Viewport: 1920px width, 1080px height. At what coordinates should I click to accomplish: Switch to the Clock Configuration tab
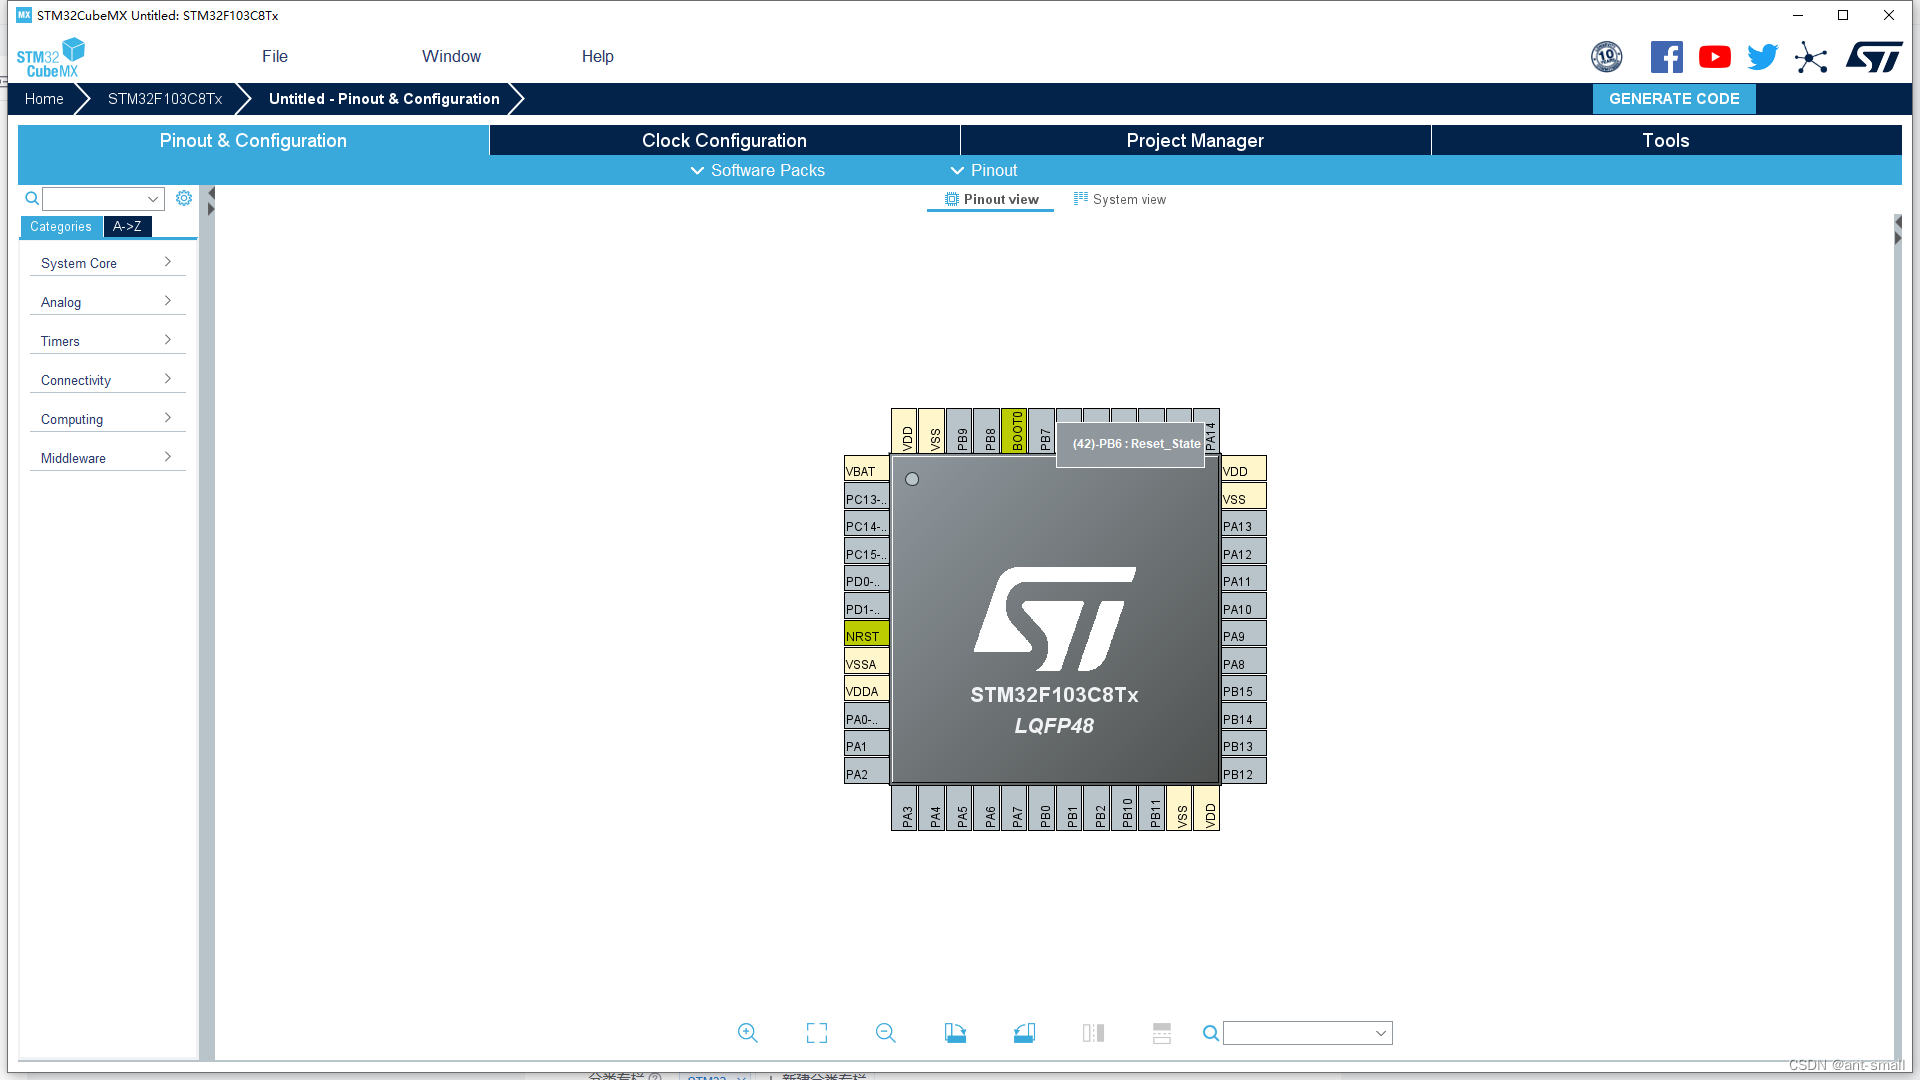723,140
